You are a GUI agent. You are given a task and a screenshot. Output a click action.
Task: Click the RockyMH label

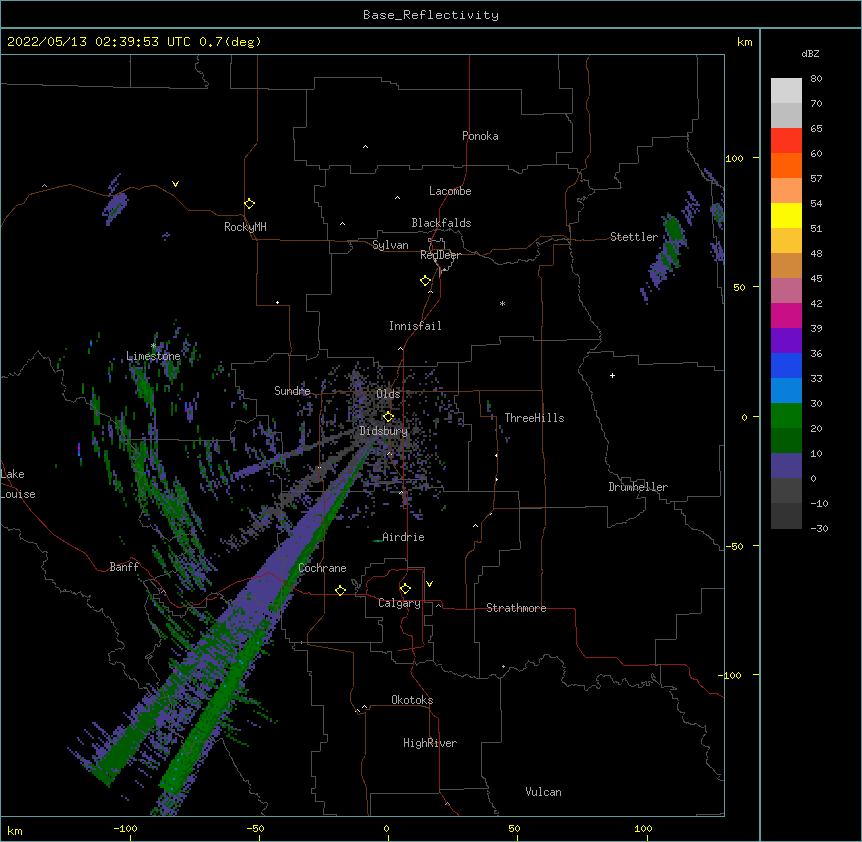click(245, 227)
